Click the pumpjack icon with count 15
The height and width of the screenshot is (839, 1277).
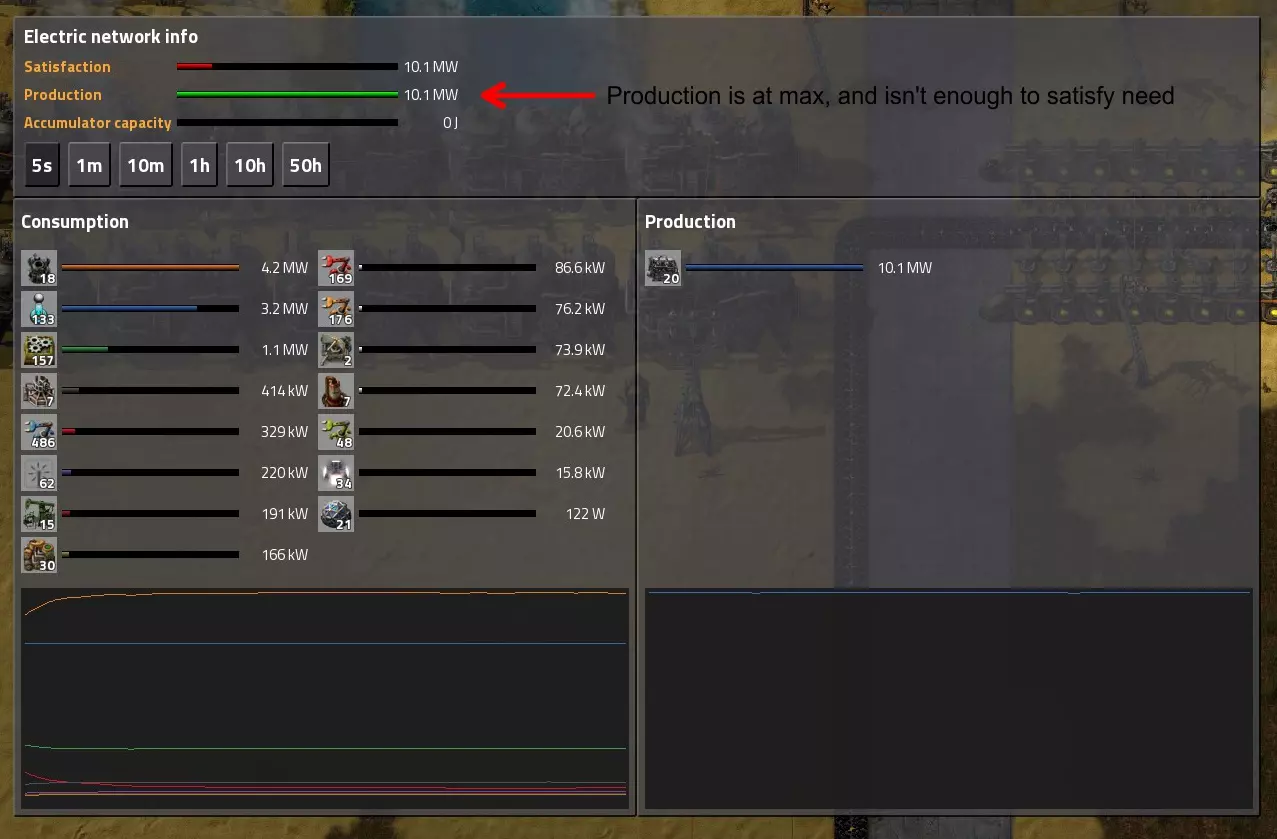coord(39,514)
